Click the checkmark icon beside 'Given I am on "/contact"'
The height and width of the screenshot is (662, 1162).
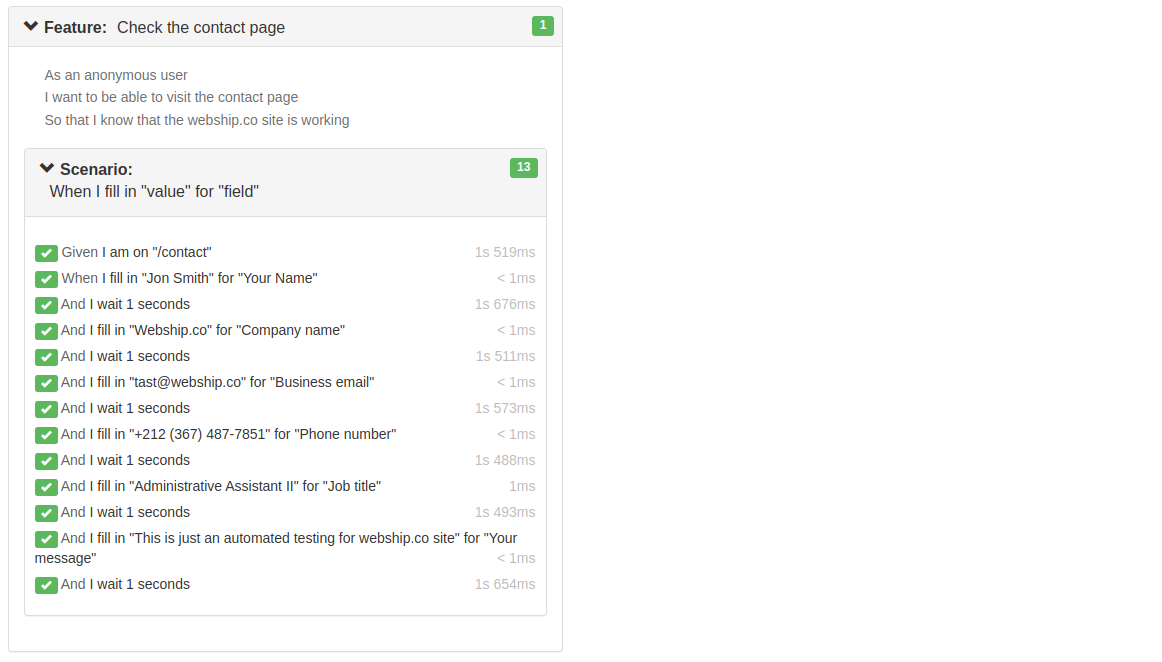46,252
